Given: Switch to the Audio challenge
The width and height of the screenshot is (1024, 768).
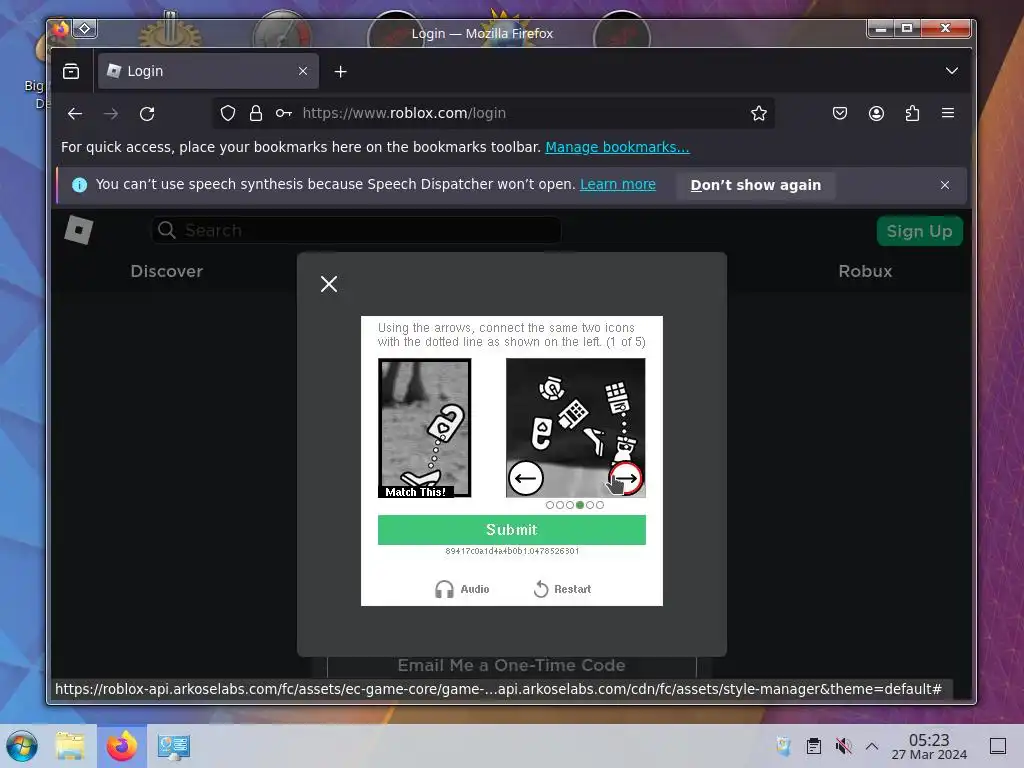Looking at the screenshot, I should coord(462,589).
